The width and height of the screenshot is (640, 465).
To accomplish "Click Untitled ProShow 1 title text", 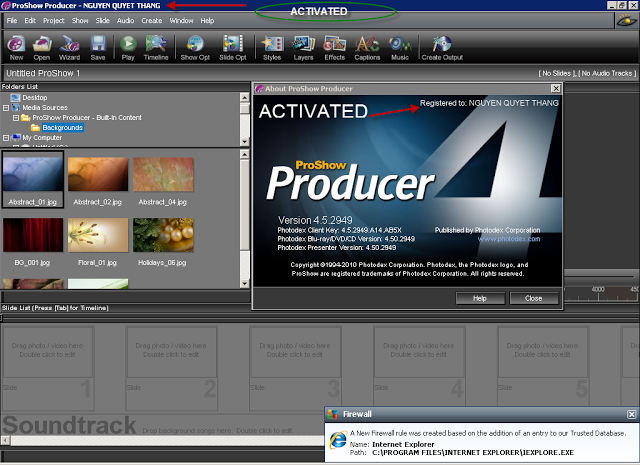I will point(43,73).
